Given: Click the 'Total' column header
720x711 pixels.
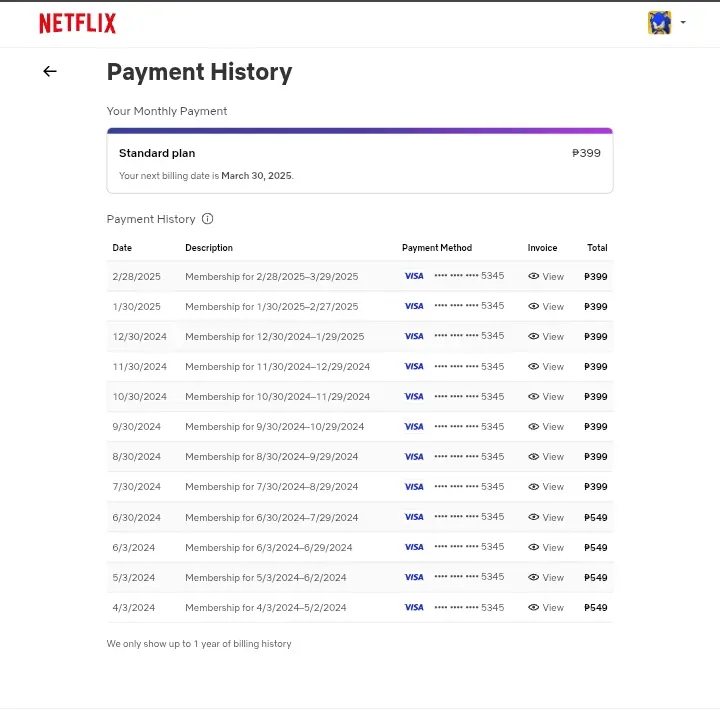Looking at the screenshot, I should [x=597, y=248].
